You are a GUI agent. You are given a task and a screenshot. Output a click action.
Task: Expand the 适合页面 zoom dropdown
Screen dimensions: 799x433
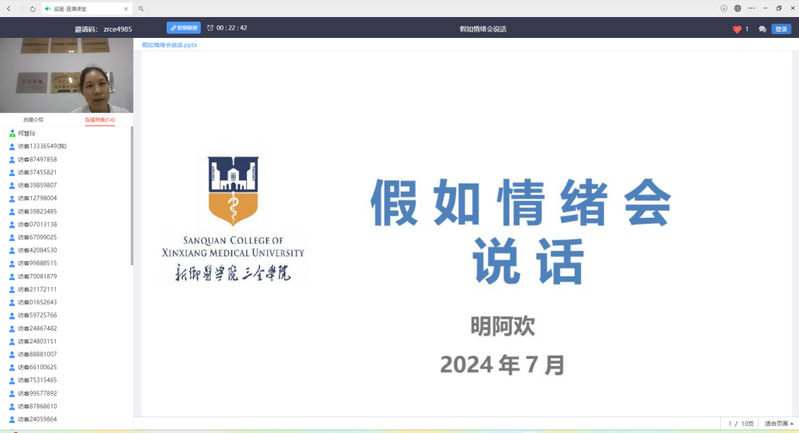click(777, 423)
